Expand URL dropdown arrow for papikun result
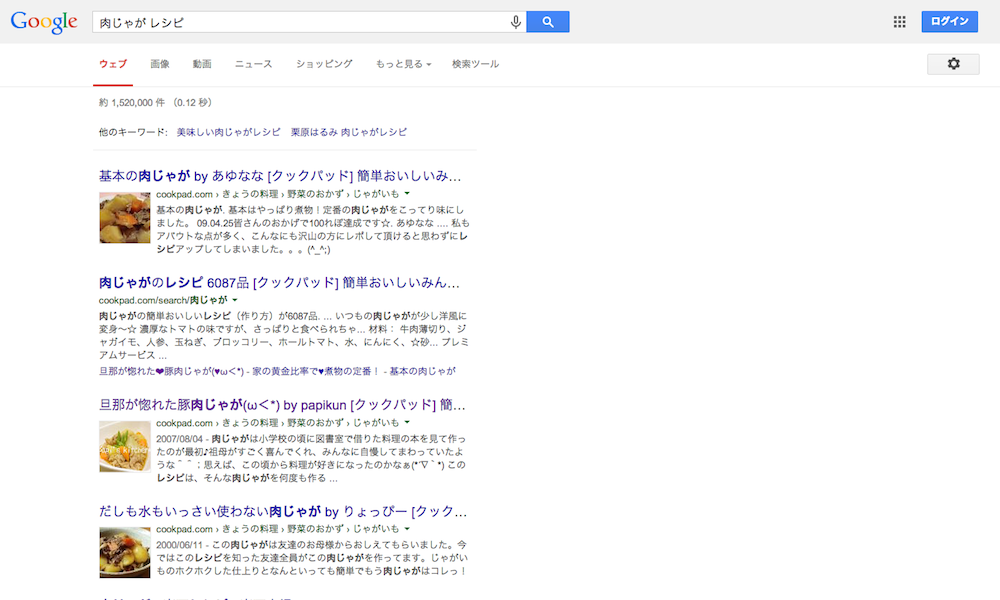 pyautogui.click(x=408, y=423)
